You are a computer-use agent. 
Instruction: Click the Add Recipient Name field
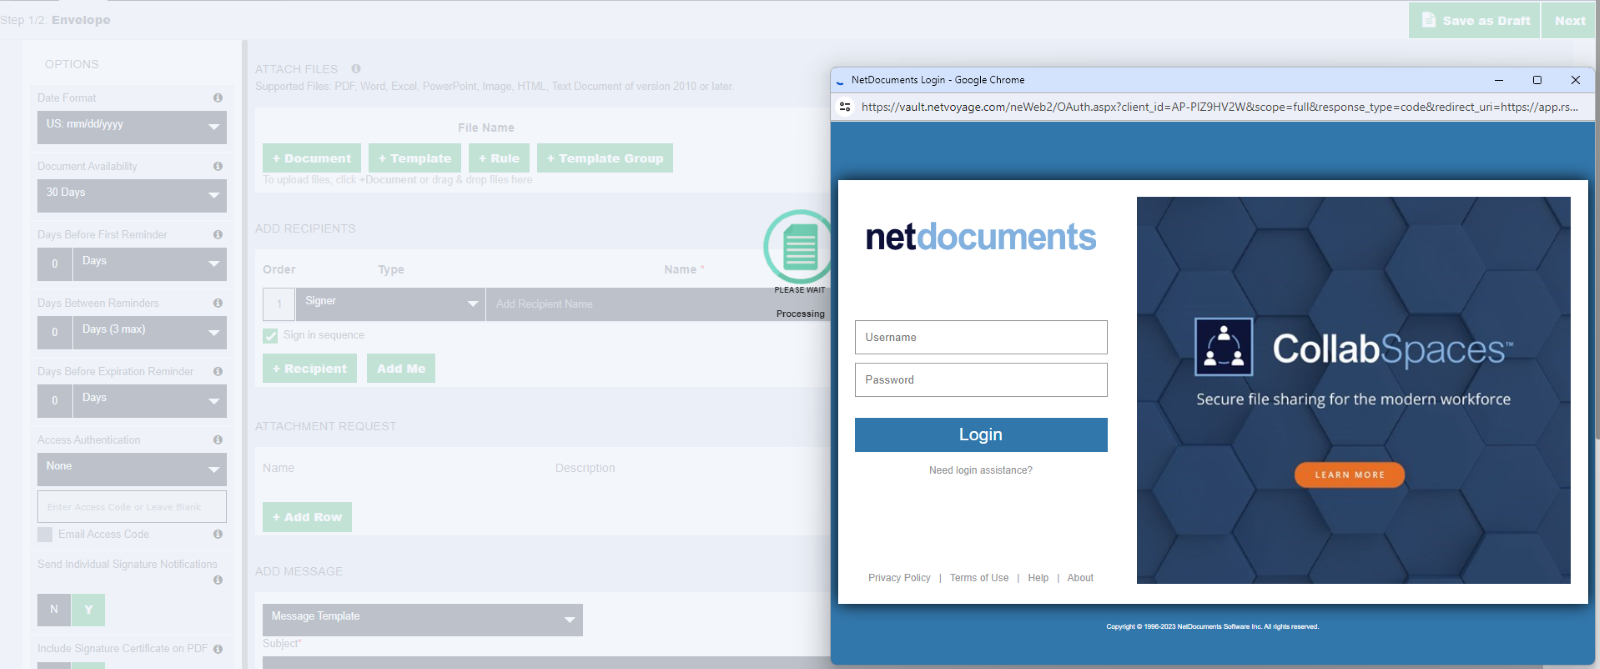[660, 304]
